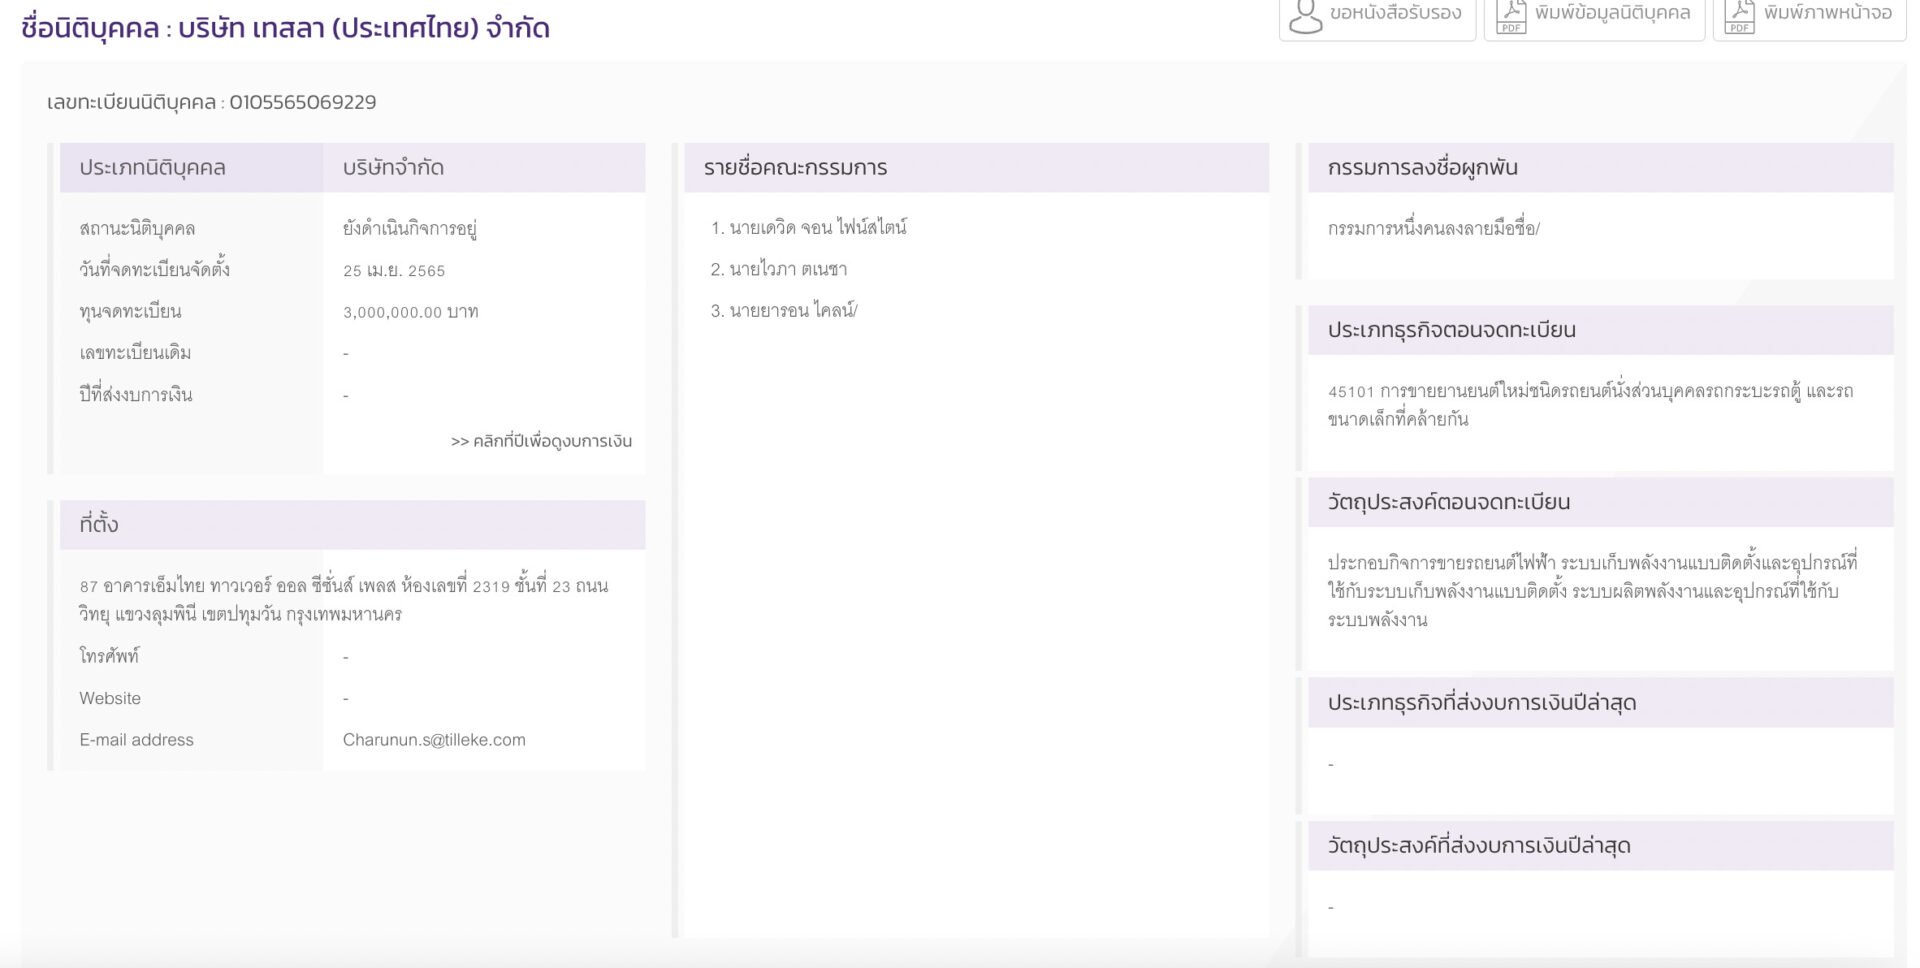Click the รายชื่อคณะกรรมการ header
The height and width of the screenshot is (968, 1920).
tap(976, 167)
